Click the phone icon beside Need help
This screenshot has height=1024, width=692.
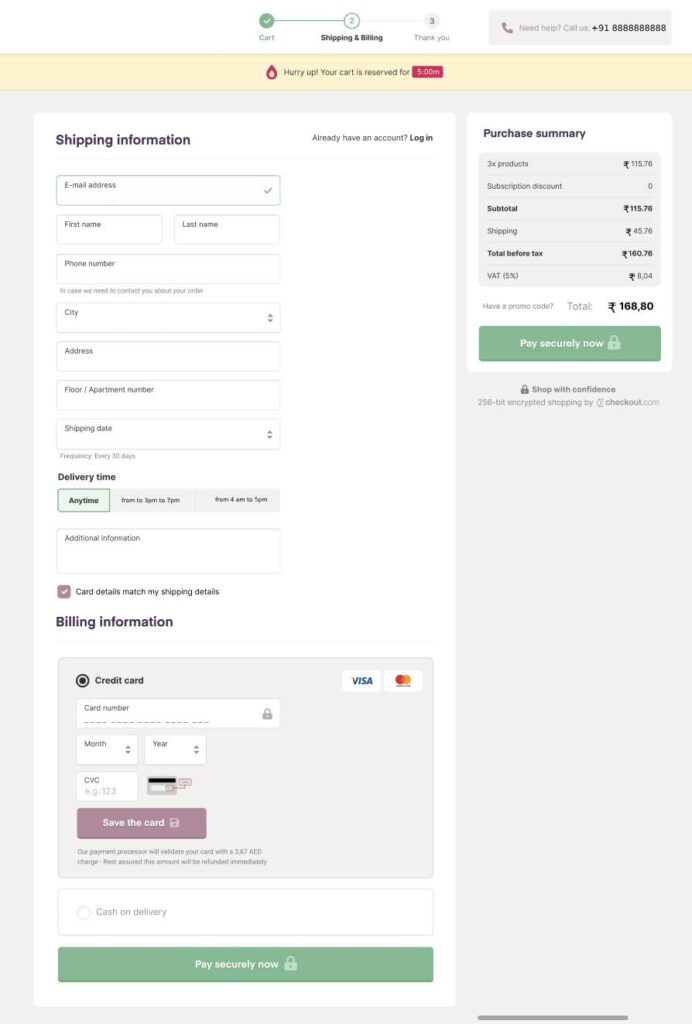click(507, 28)
